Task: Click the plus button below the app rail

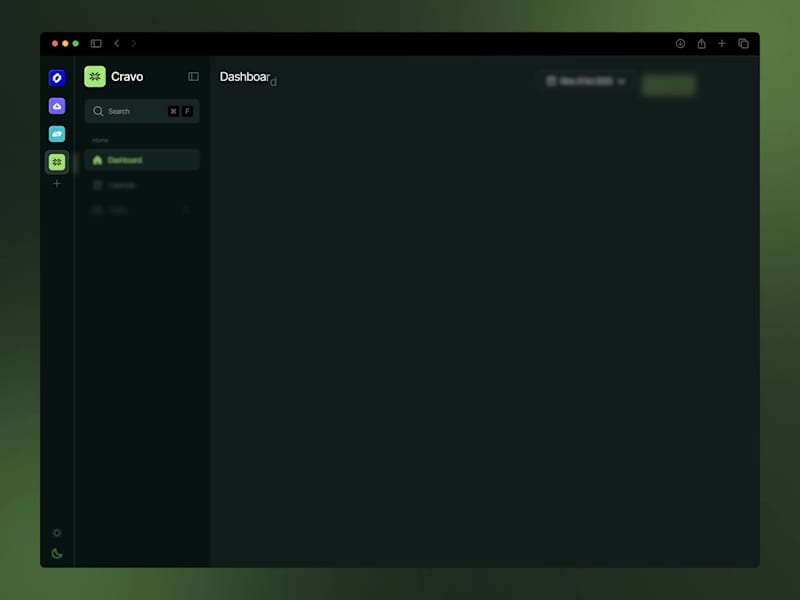Action: (x=57, y=184)
